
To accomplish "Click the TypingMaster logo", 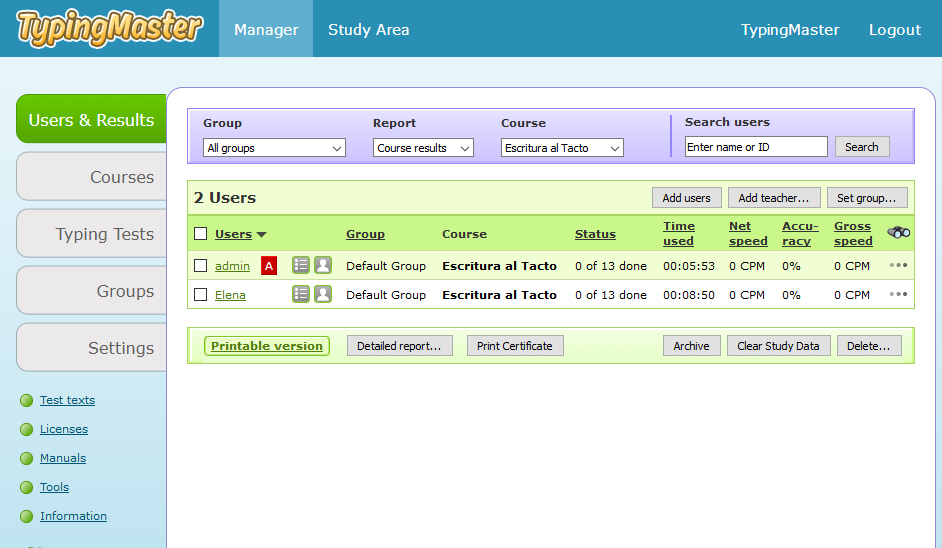I will coord(110,28).
